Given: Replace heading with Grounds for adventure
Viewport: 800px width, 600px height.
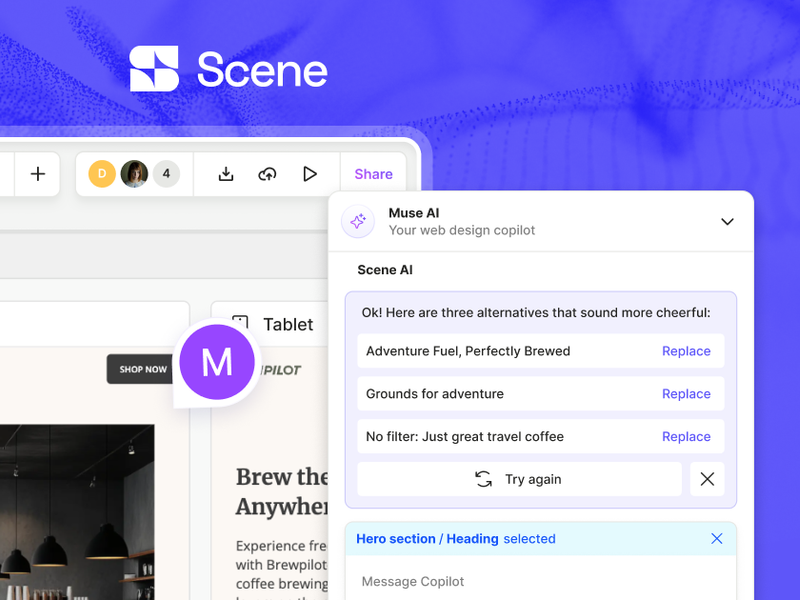Looking at the screenshot, I should point(686,393).
